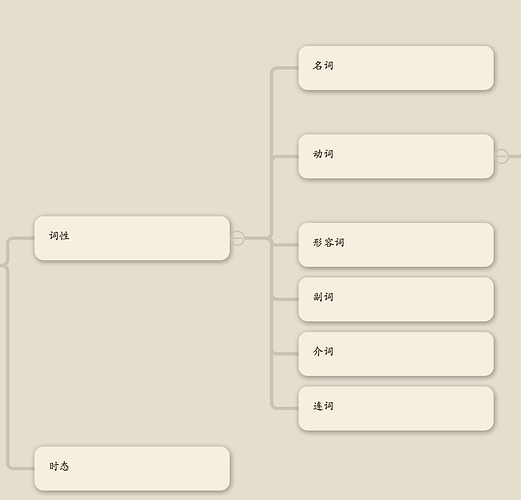Select the 时态 node
The height and width of the screenshot is (500, 521).
(x=132, y=468)
